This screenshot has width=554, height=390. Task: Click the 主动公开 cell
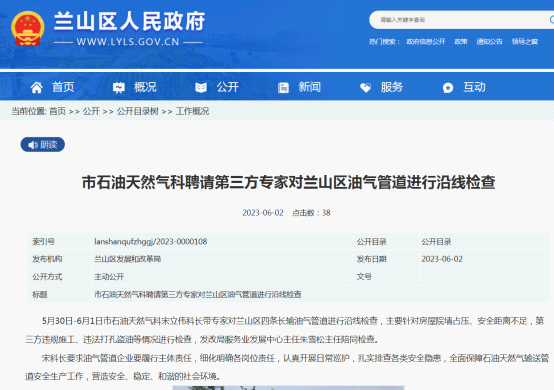point(109,277)
